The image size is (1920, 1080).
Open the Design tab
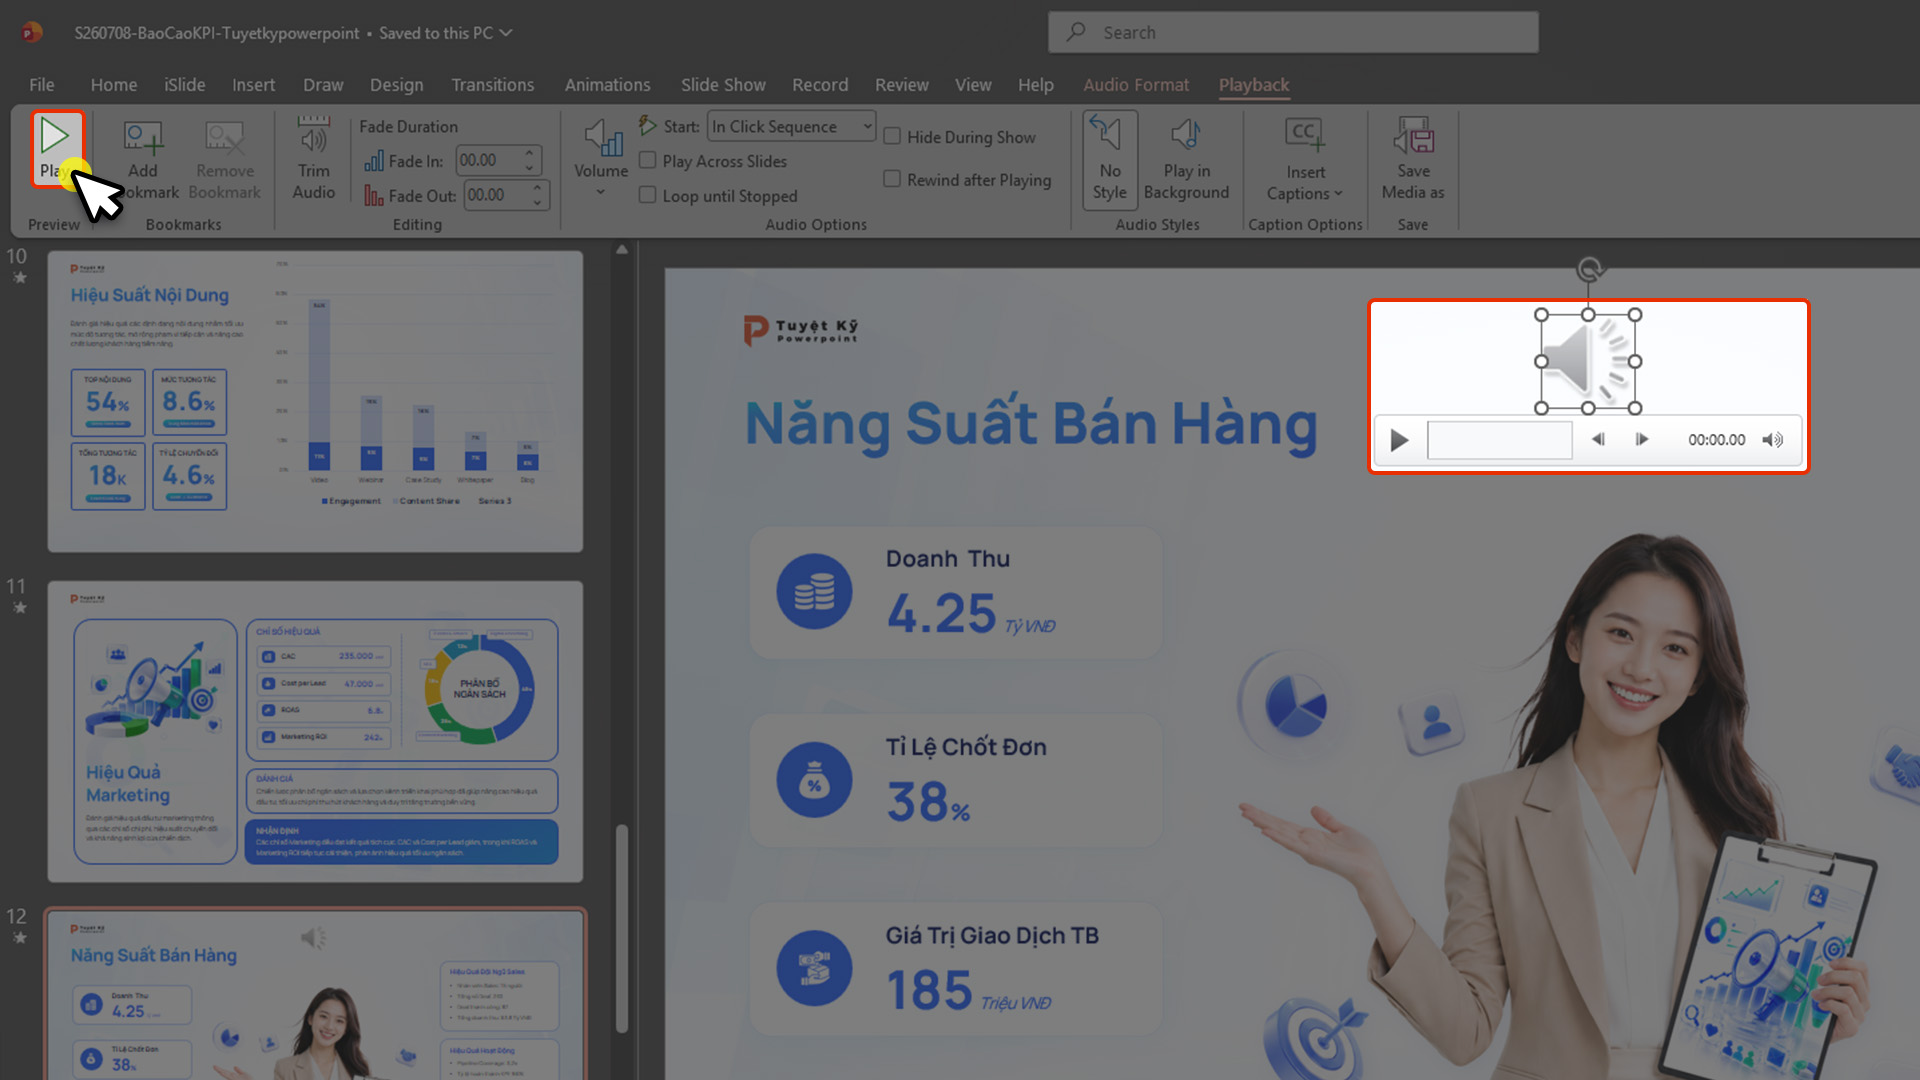[397, 85]
